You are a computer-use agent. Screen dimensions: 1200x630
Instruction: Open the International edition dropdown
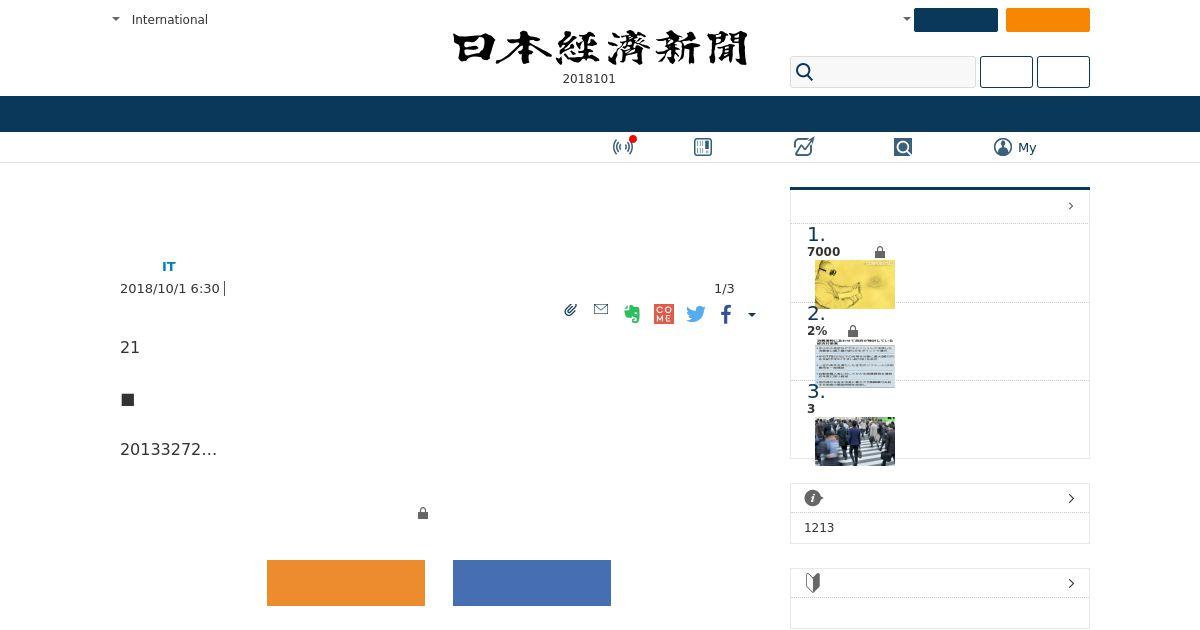coord(160,19)
